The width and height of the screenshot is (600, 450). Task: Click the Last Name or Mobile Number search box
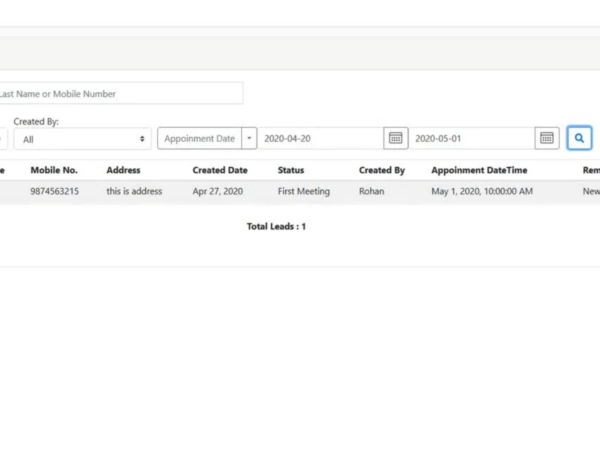pos(120,94)
